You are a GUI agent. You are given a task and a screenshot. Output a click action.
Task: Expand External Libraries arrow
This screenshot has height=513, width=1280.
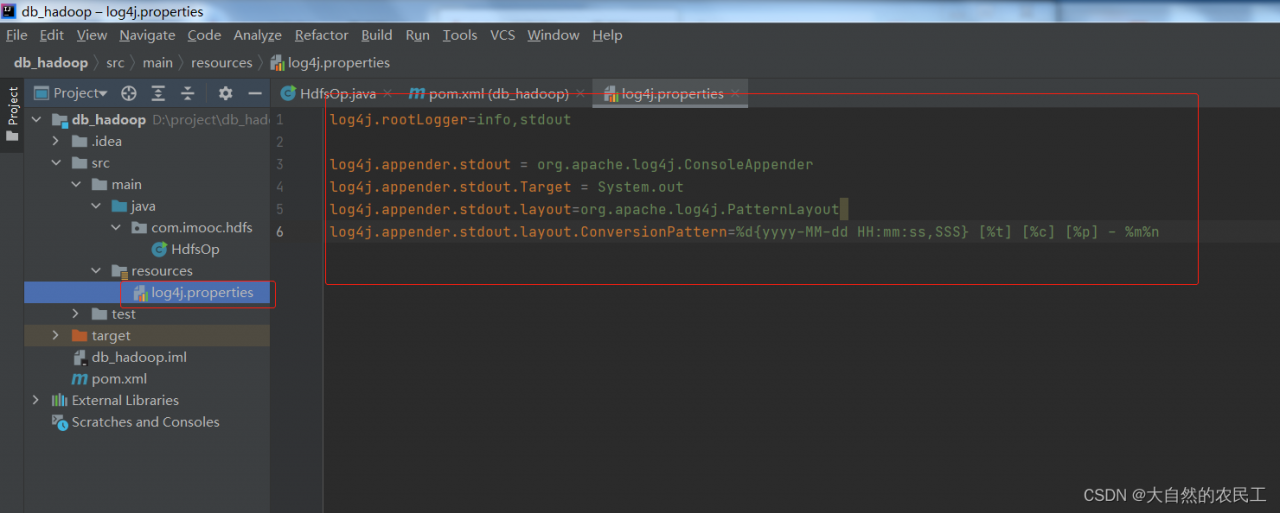pyautogui.click(x=37, y=400)
